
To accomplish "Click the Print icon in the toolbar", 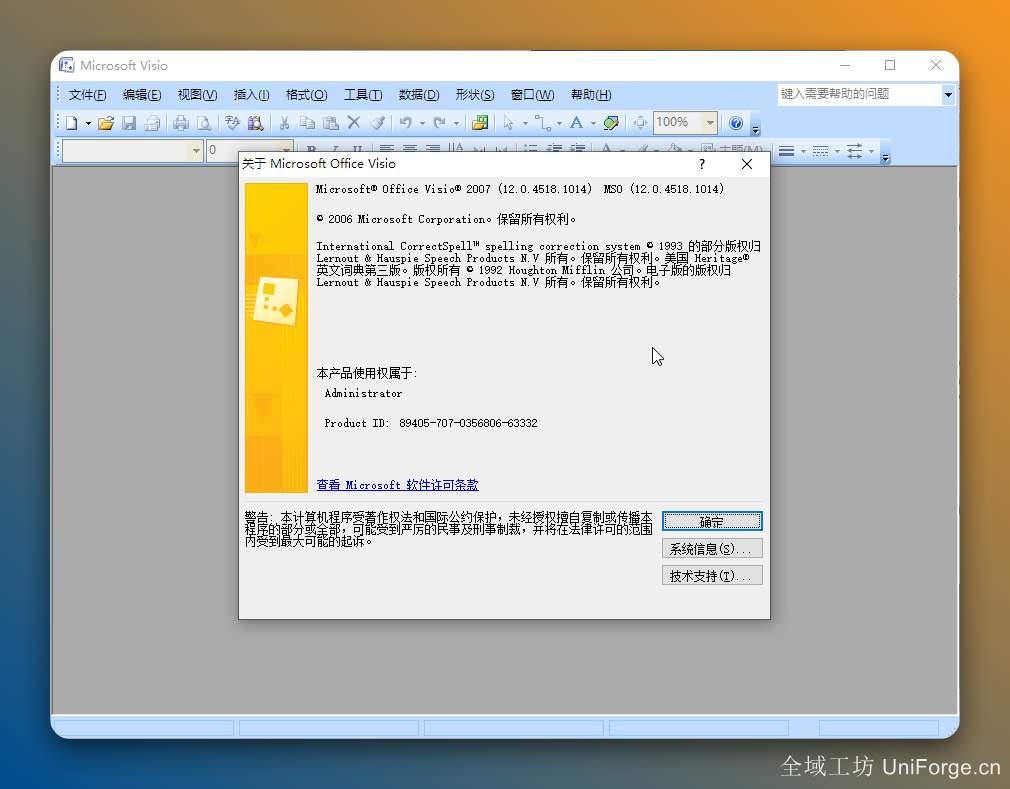I will [x=181, y=122].
